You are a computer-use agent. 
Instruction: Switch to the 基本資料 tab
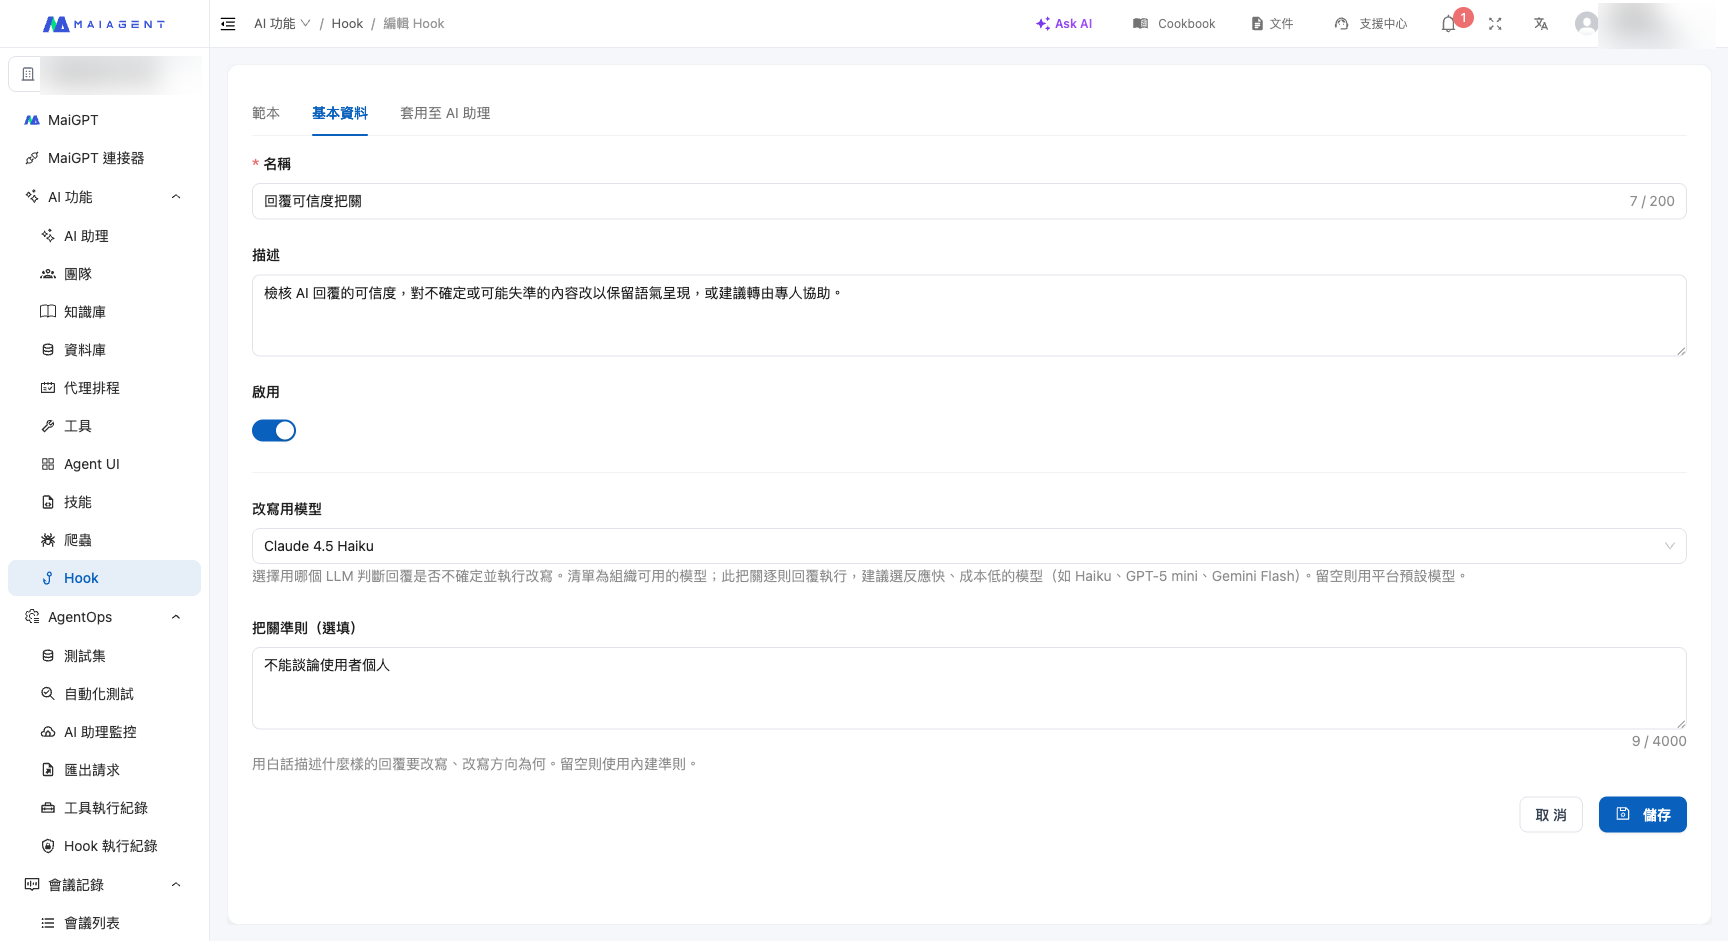point(340,113)
